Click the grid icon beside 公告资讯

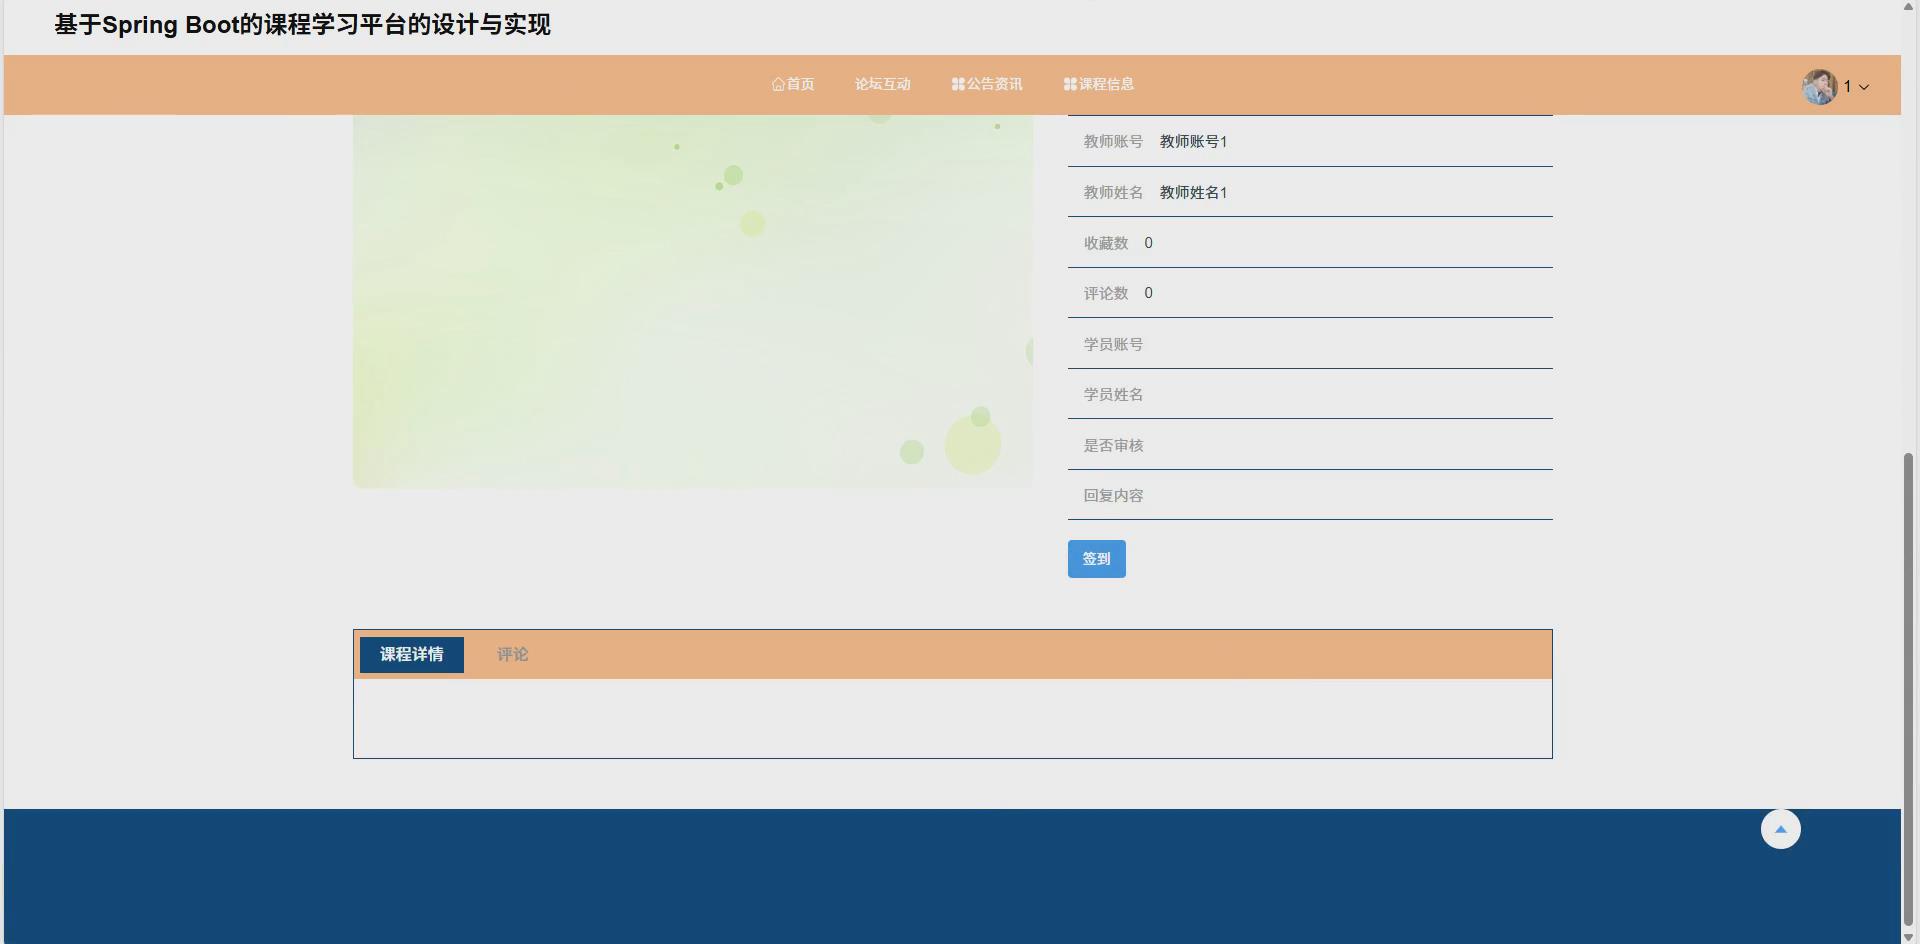957,84
